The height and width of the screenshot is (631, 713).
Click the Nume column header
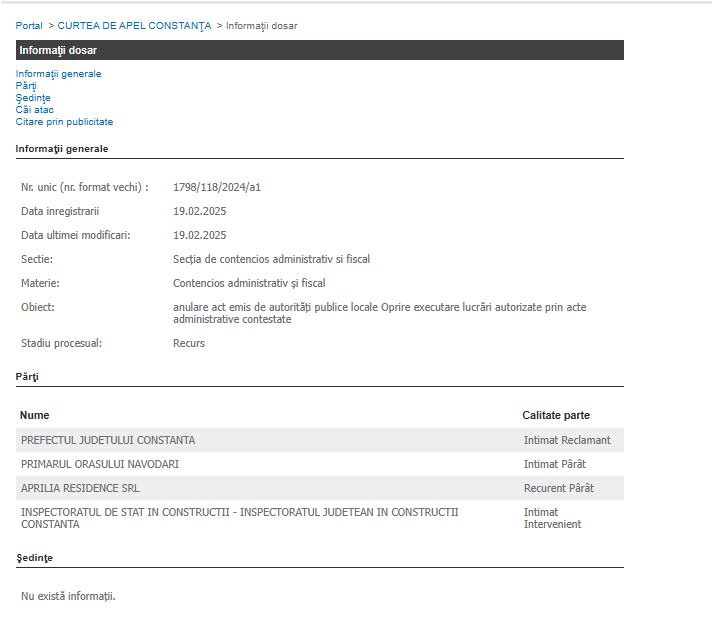(x=35, y=415)
